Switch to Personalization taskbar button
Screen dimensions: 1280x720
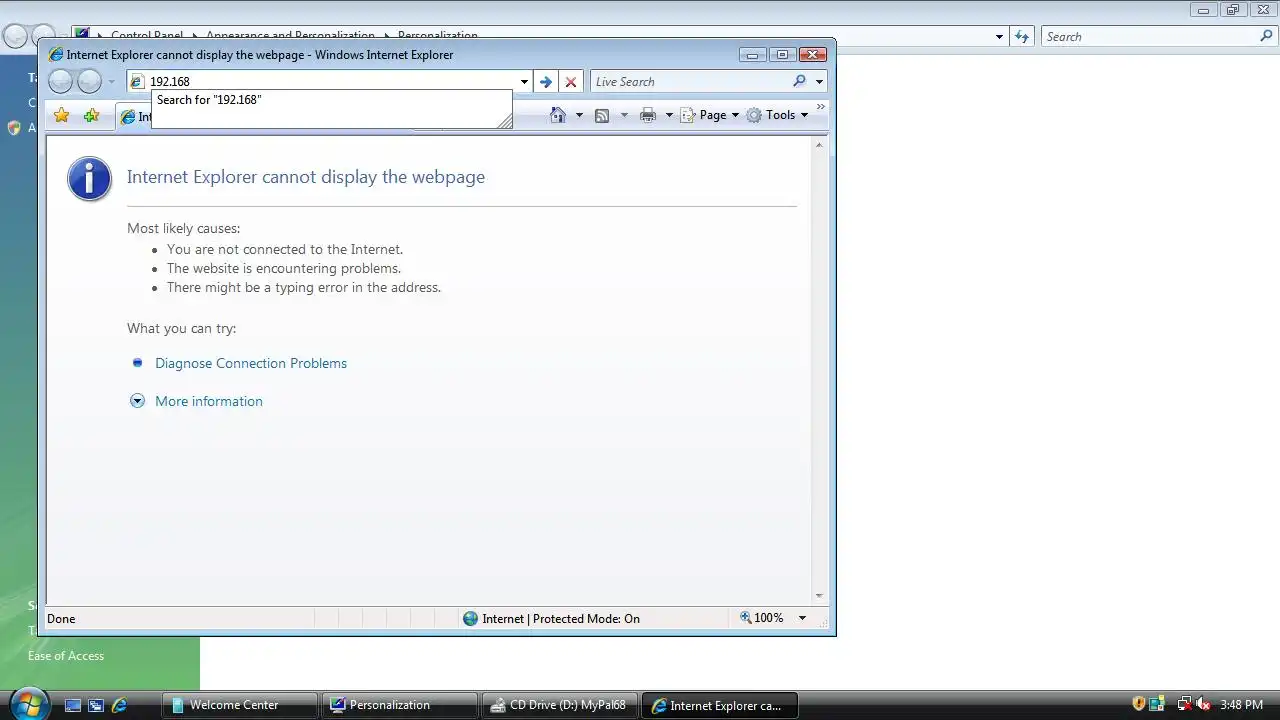tap(400, 705)
